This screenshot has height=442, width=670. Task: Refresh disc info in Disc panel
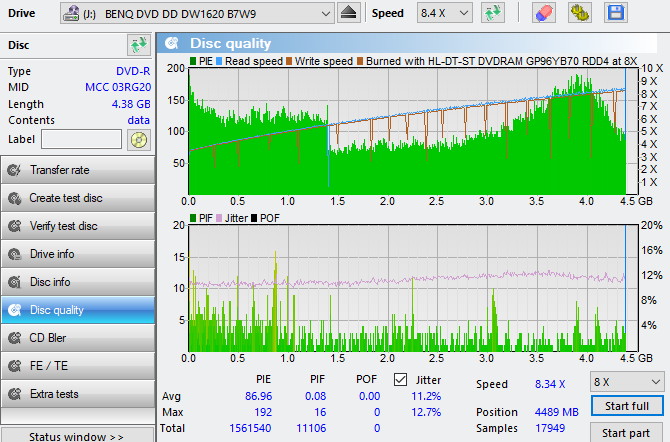pyautogui.click(x=138, y=45)
